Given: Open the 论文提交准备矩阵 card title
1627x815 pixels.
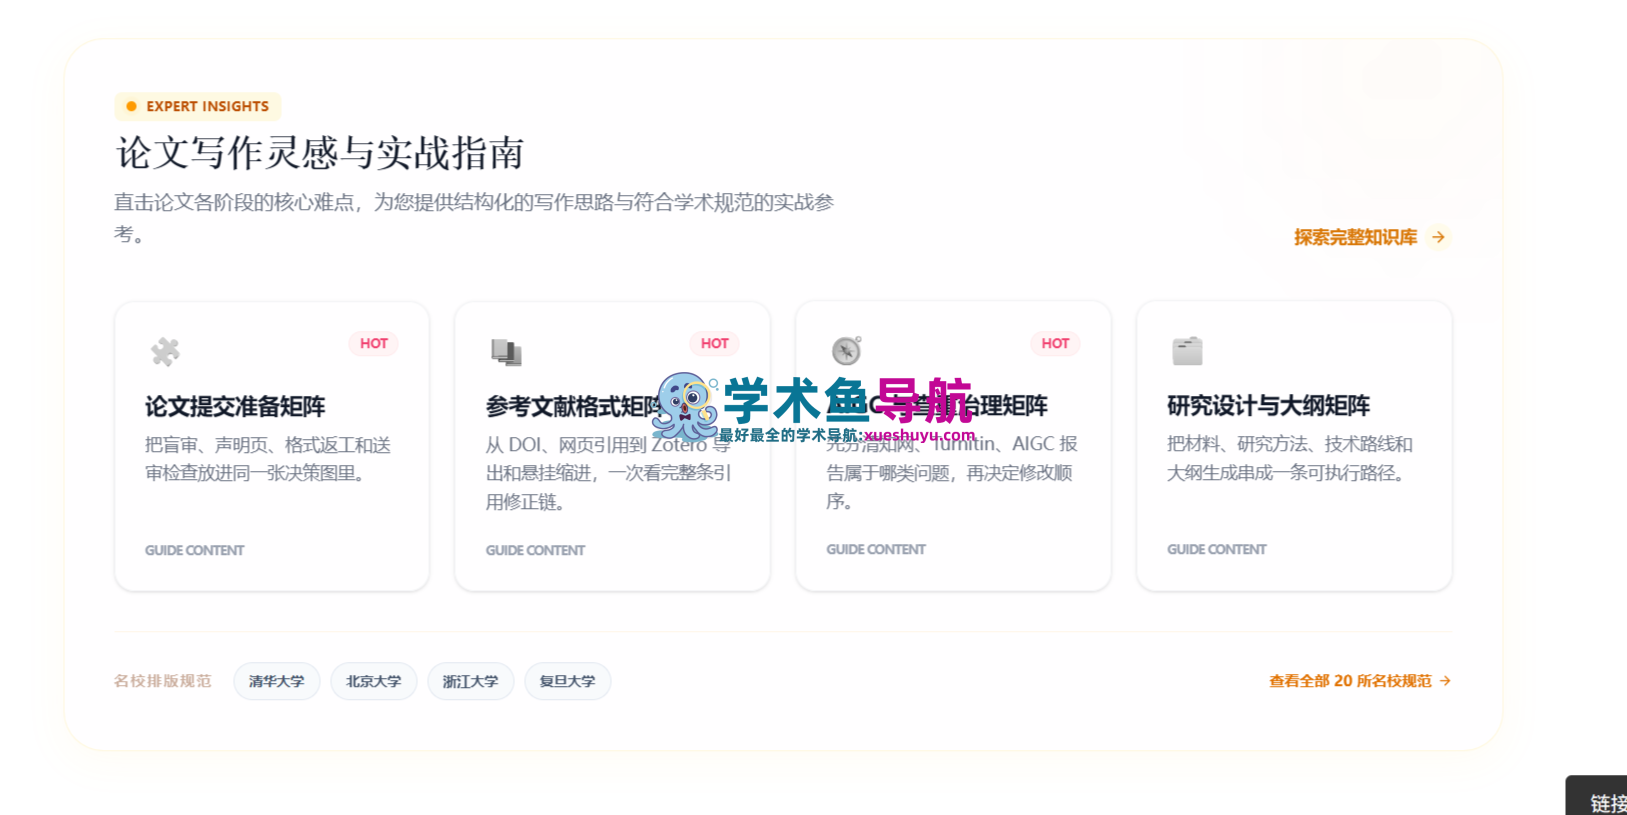Looking at the screenshot, I should click(x=235, y=406).
